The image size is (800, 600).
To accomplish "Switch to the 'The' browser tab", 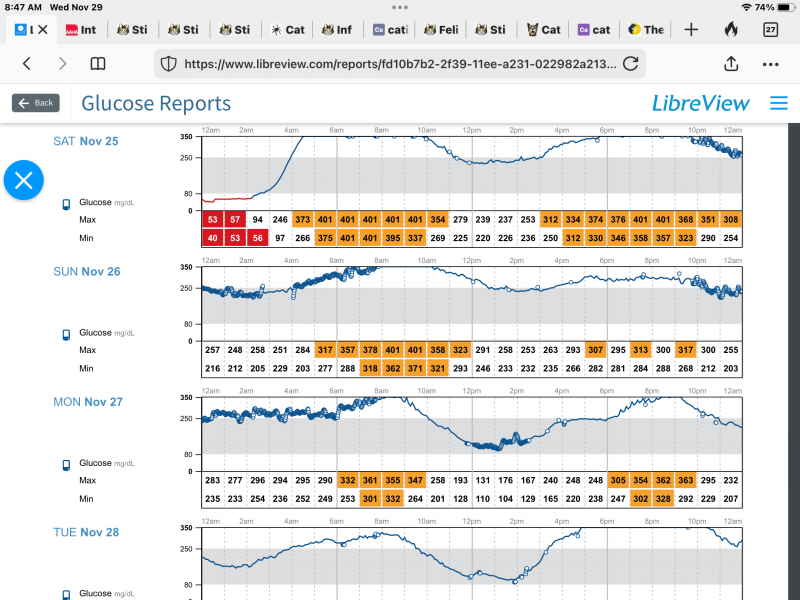I will tap(645, 30).
